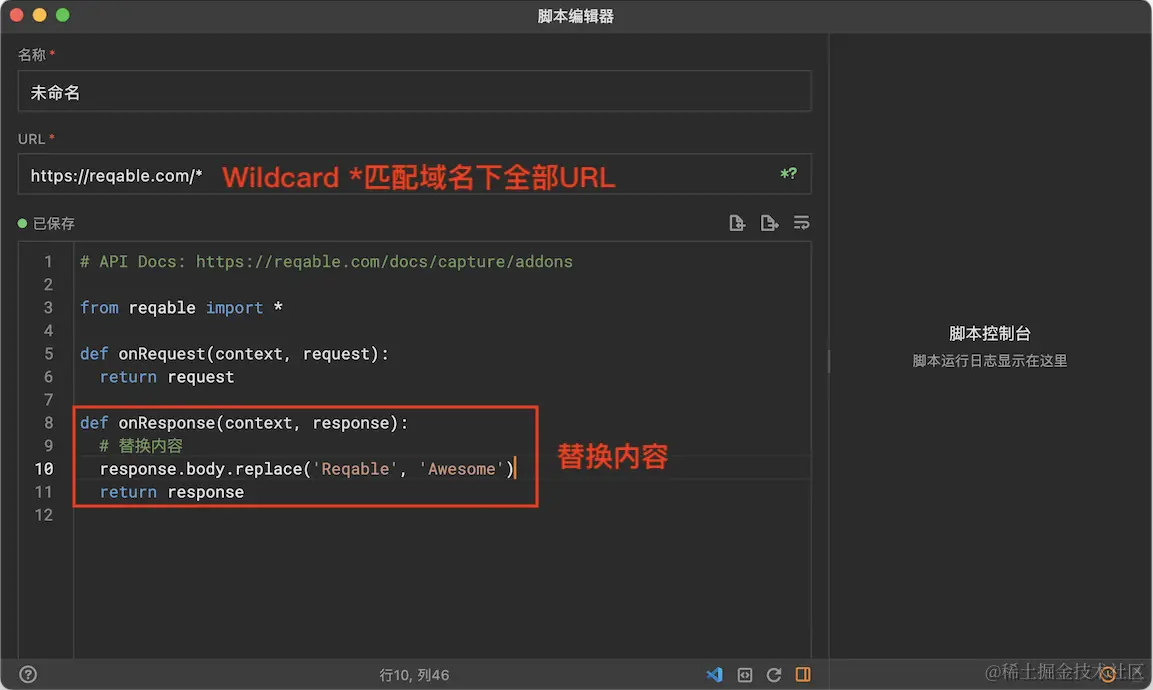Click the response.body.replace code line
The height and width of the screenshot is (690, 1153).
[306, 469]
